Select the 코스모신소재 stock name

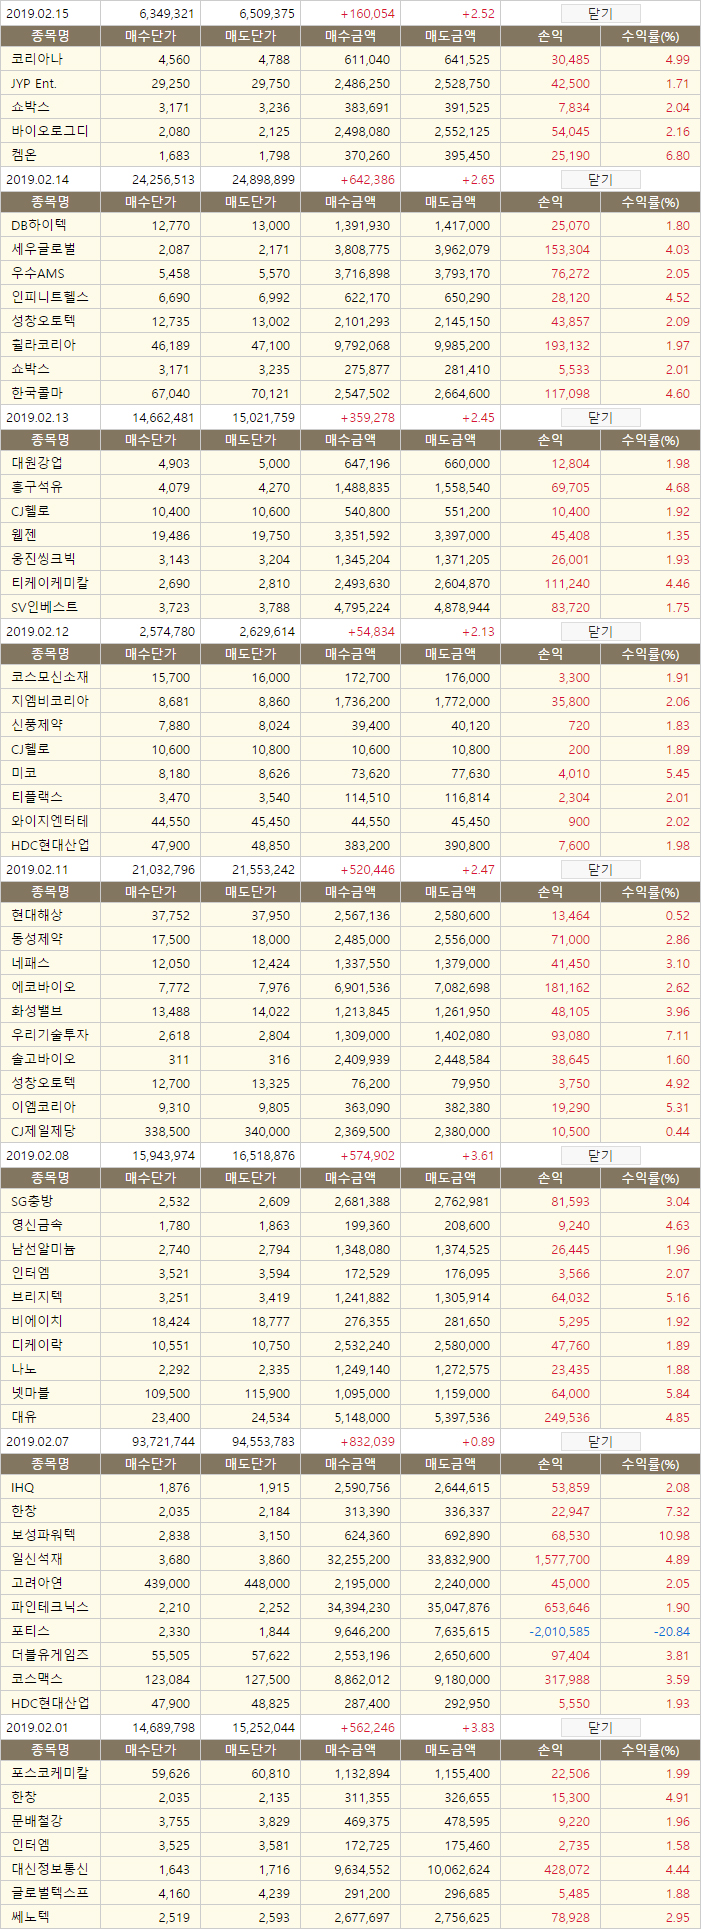50,677
